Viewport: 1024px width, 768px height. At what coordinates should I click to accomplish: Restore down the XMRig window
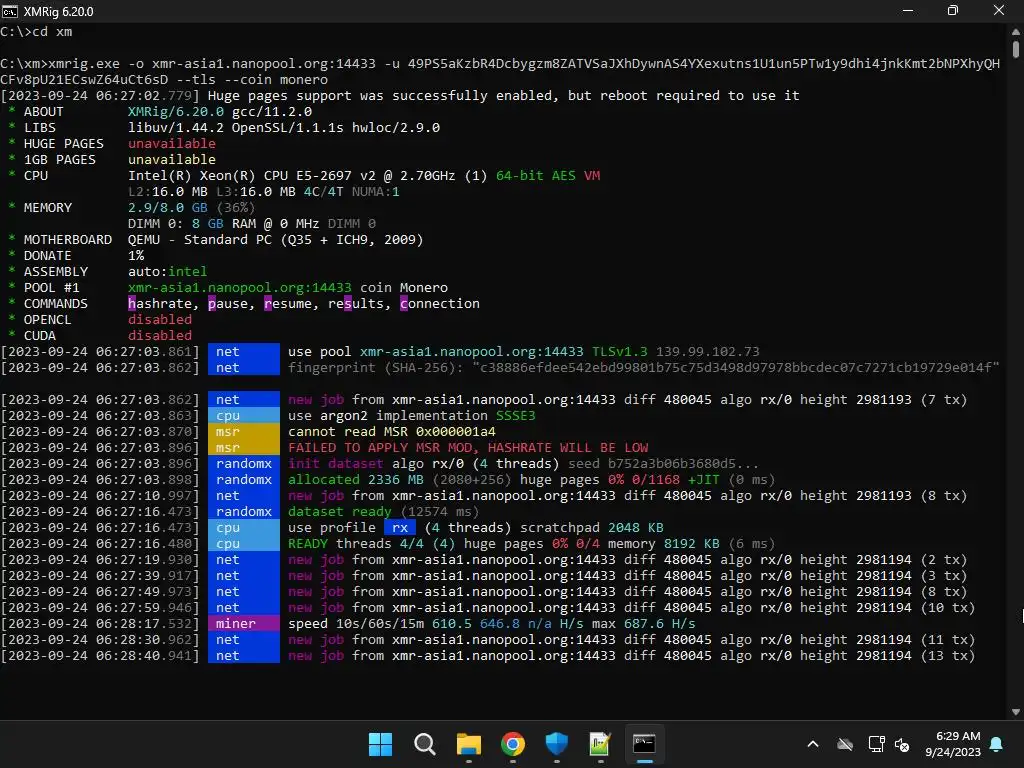point(953,10)
